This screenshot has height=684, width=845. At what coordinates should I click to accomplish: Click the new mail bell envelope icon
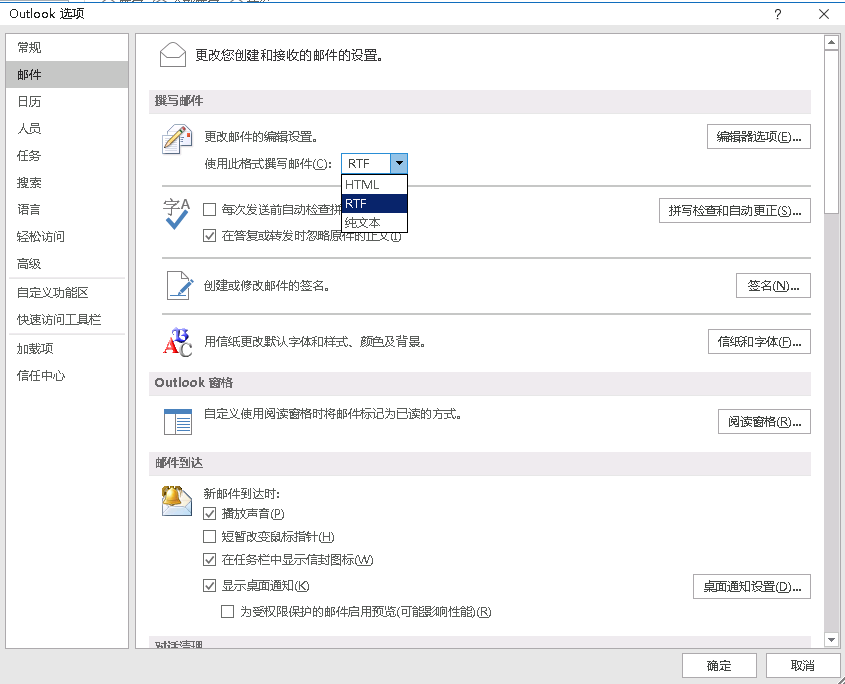click(177, 501)
